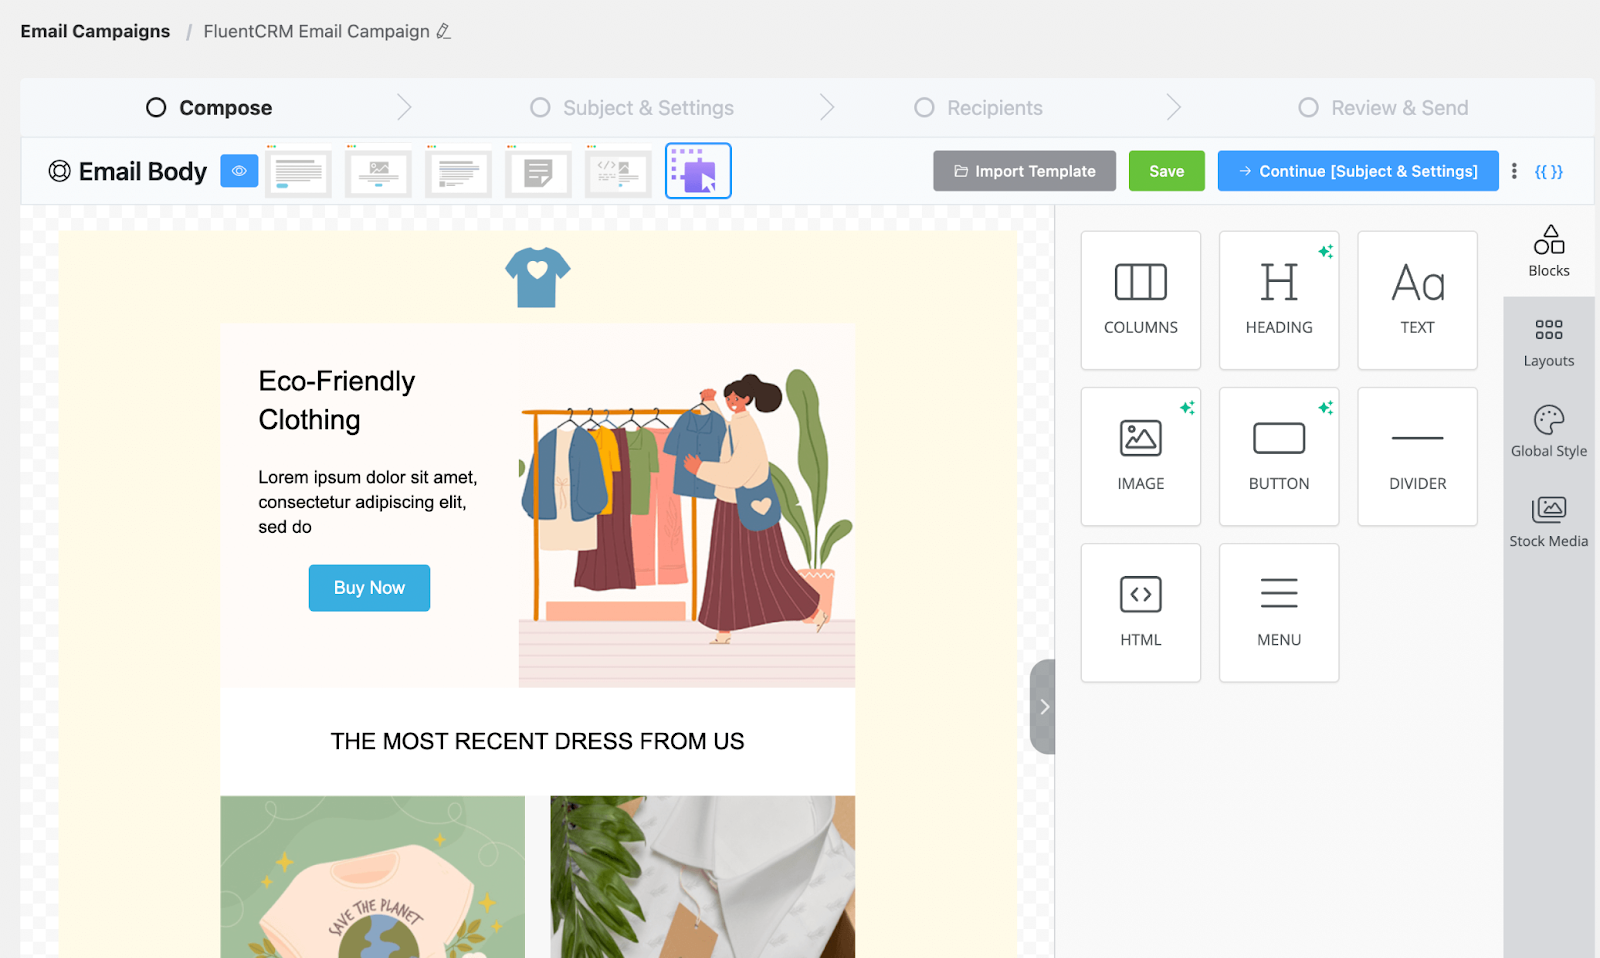Select the Buy Now button in email
The image size is (1600, 958).
(369, 588)
